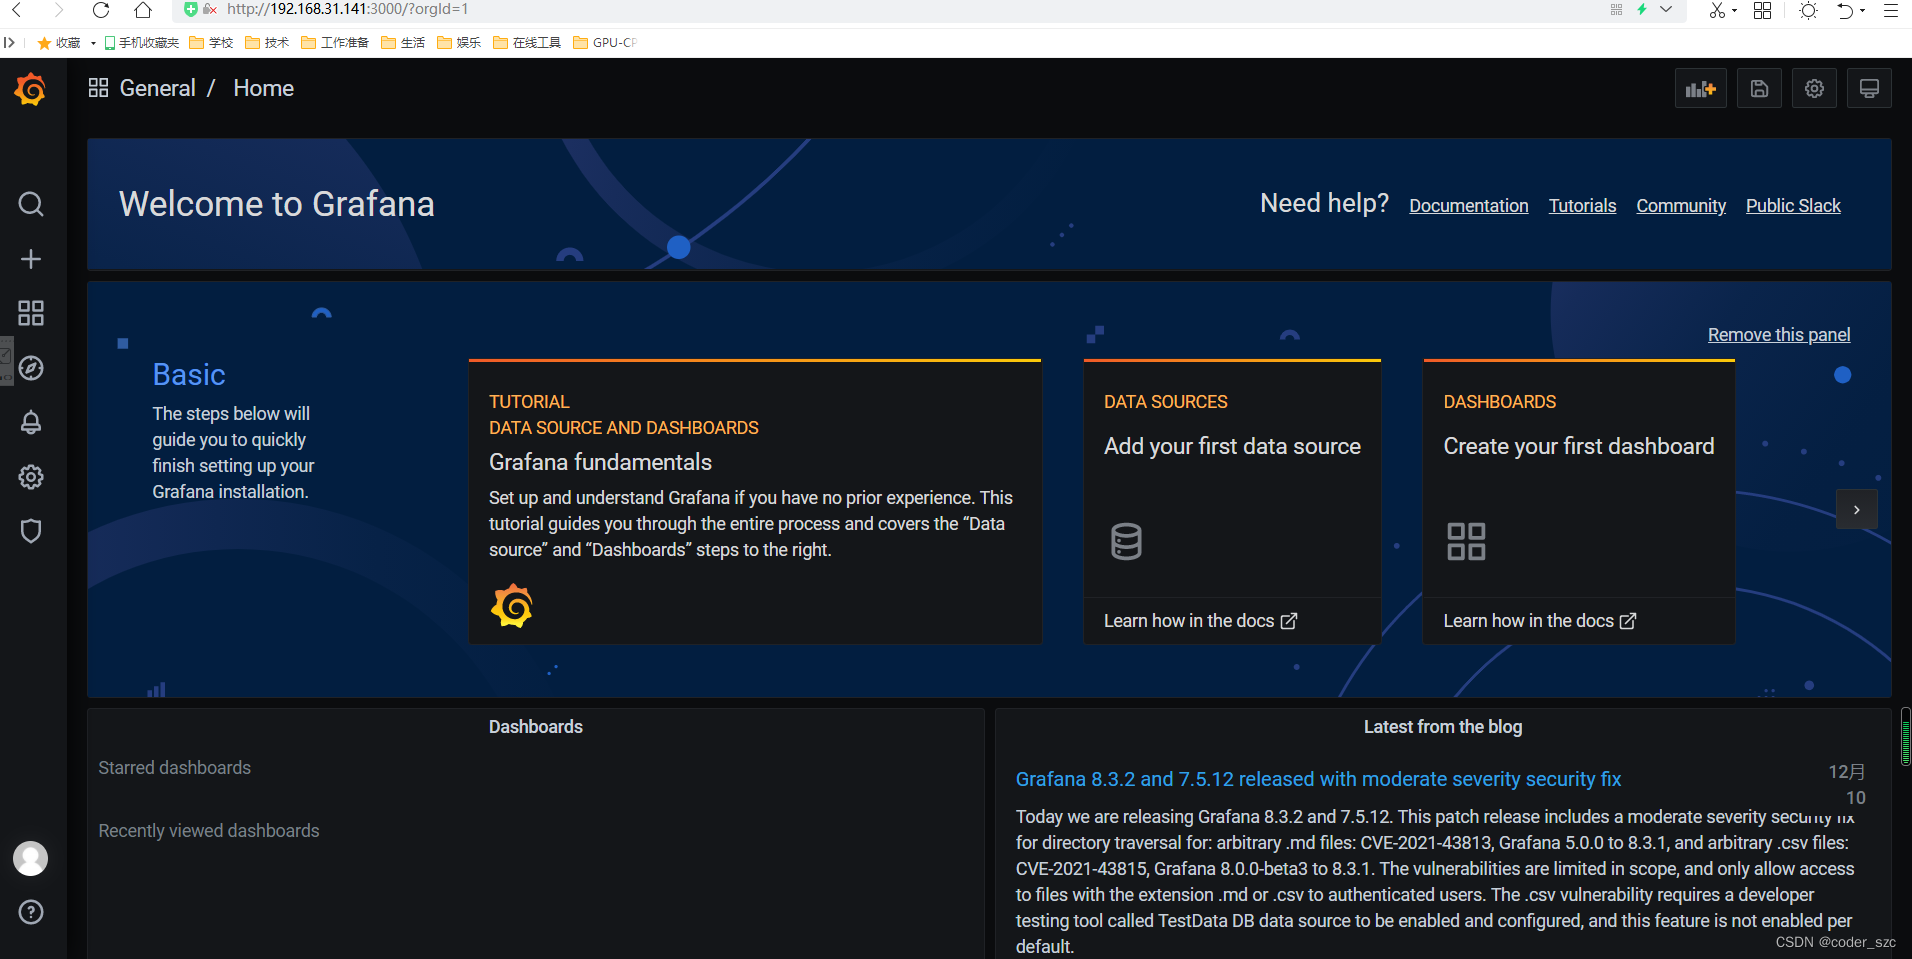Click the browser address bar URL
The height and width of the screenshot is (959, 1912).
point(347,9)
